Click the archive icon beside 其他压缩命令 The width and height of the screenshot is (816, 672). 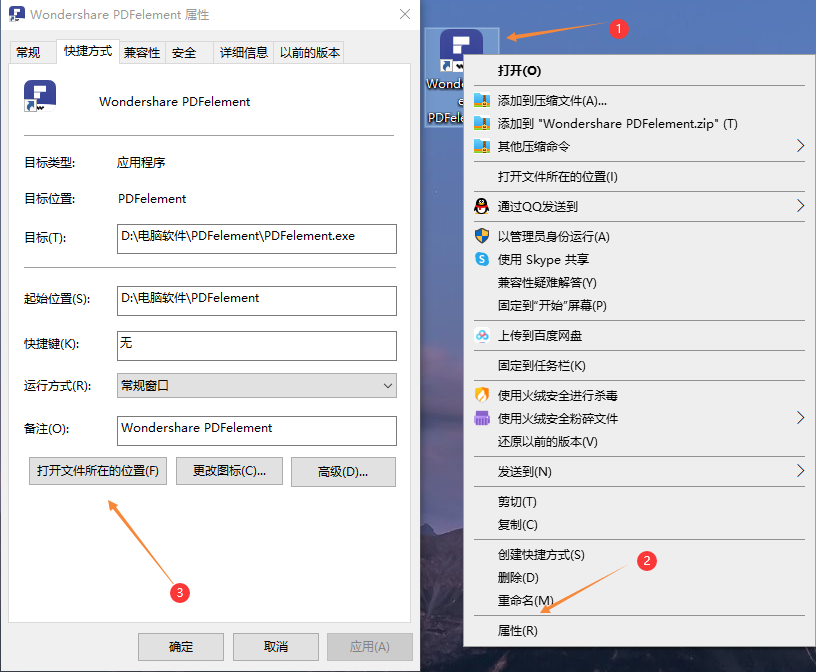(x=482, y=146)
